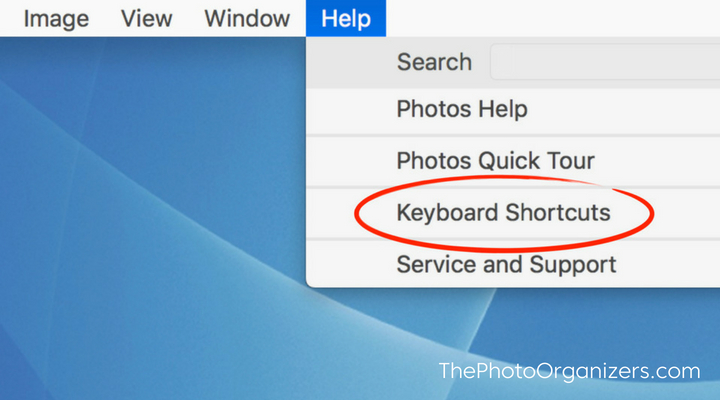Click empty menu bar area right of Help
Viewport: 720px width, 400px height.
tap(551, 18)
